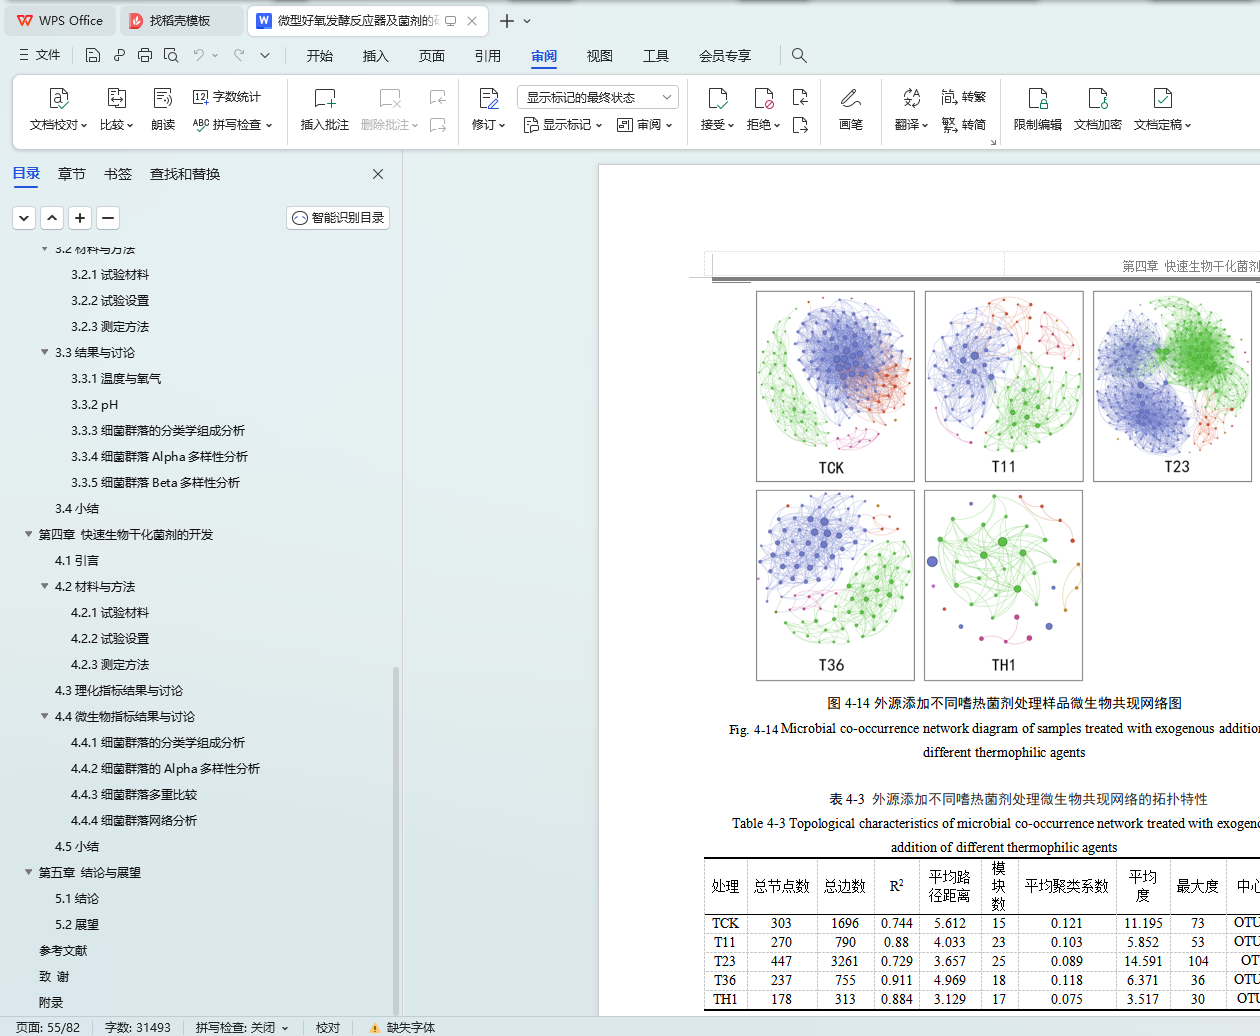Click 文档定稿 finalize document
Screen dimensions: 1260x1036
click(1163, 110)
